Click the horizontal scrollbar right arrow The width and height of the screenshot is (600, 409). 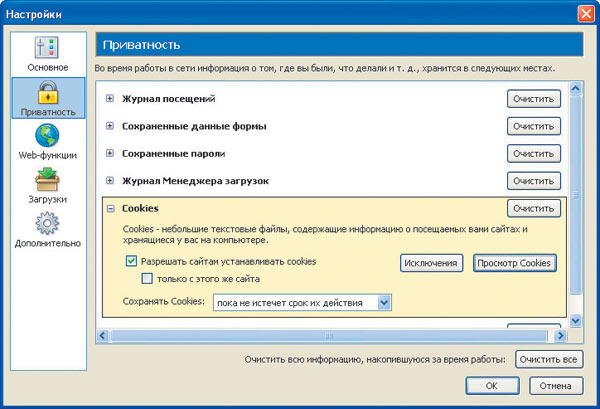tap(560, 336)
